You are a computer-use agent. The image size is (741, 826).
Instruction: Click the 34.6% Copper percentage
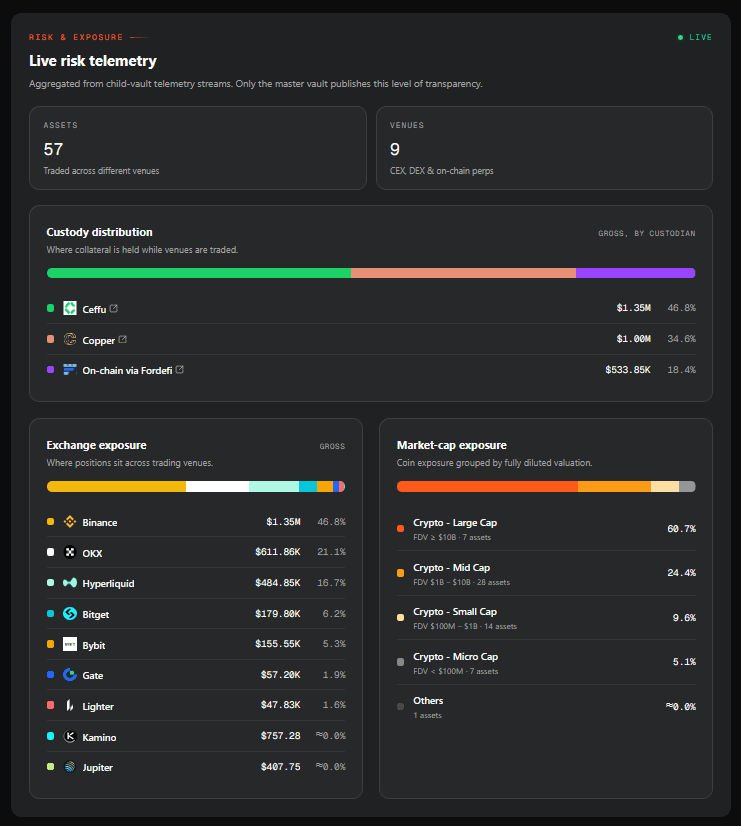[x=681, y=339]
